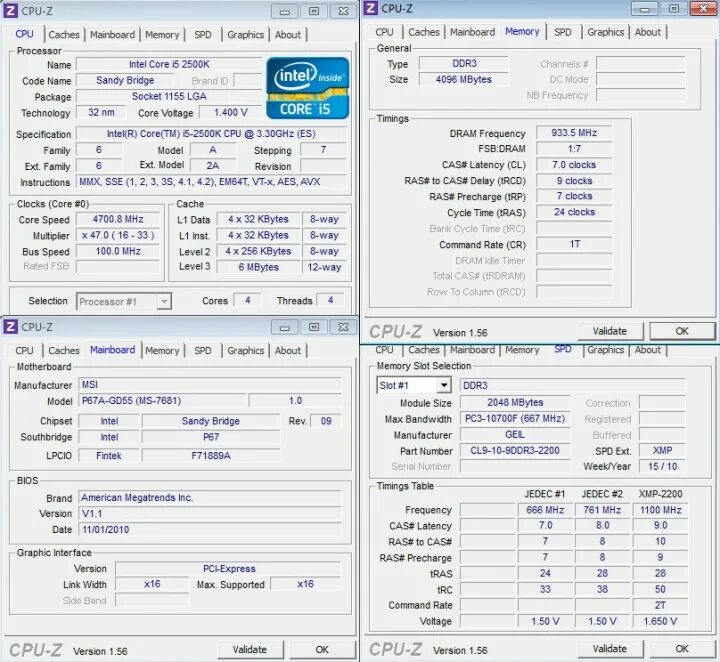Click the CPU-Z logo icon in CPU window title bar
The width and height of the screenshot is (720, 662).
coord(10,11)
